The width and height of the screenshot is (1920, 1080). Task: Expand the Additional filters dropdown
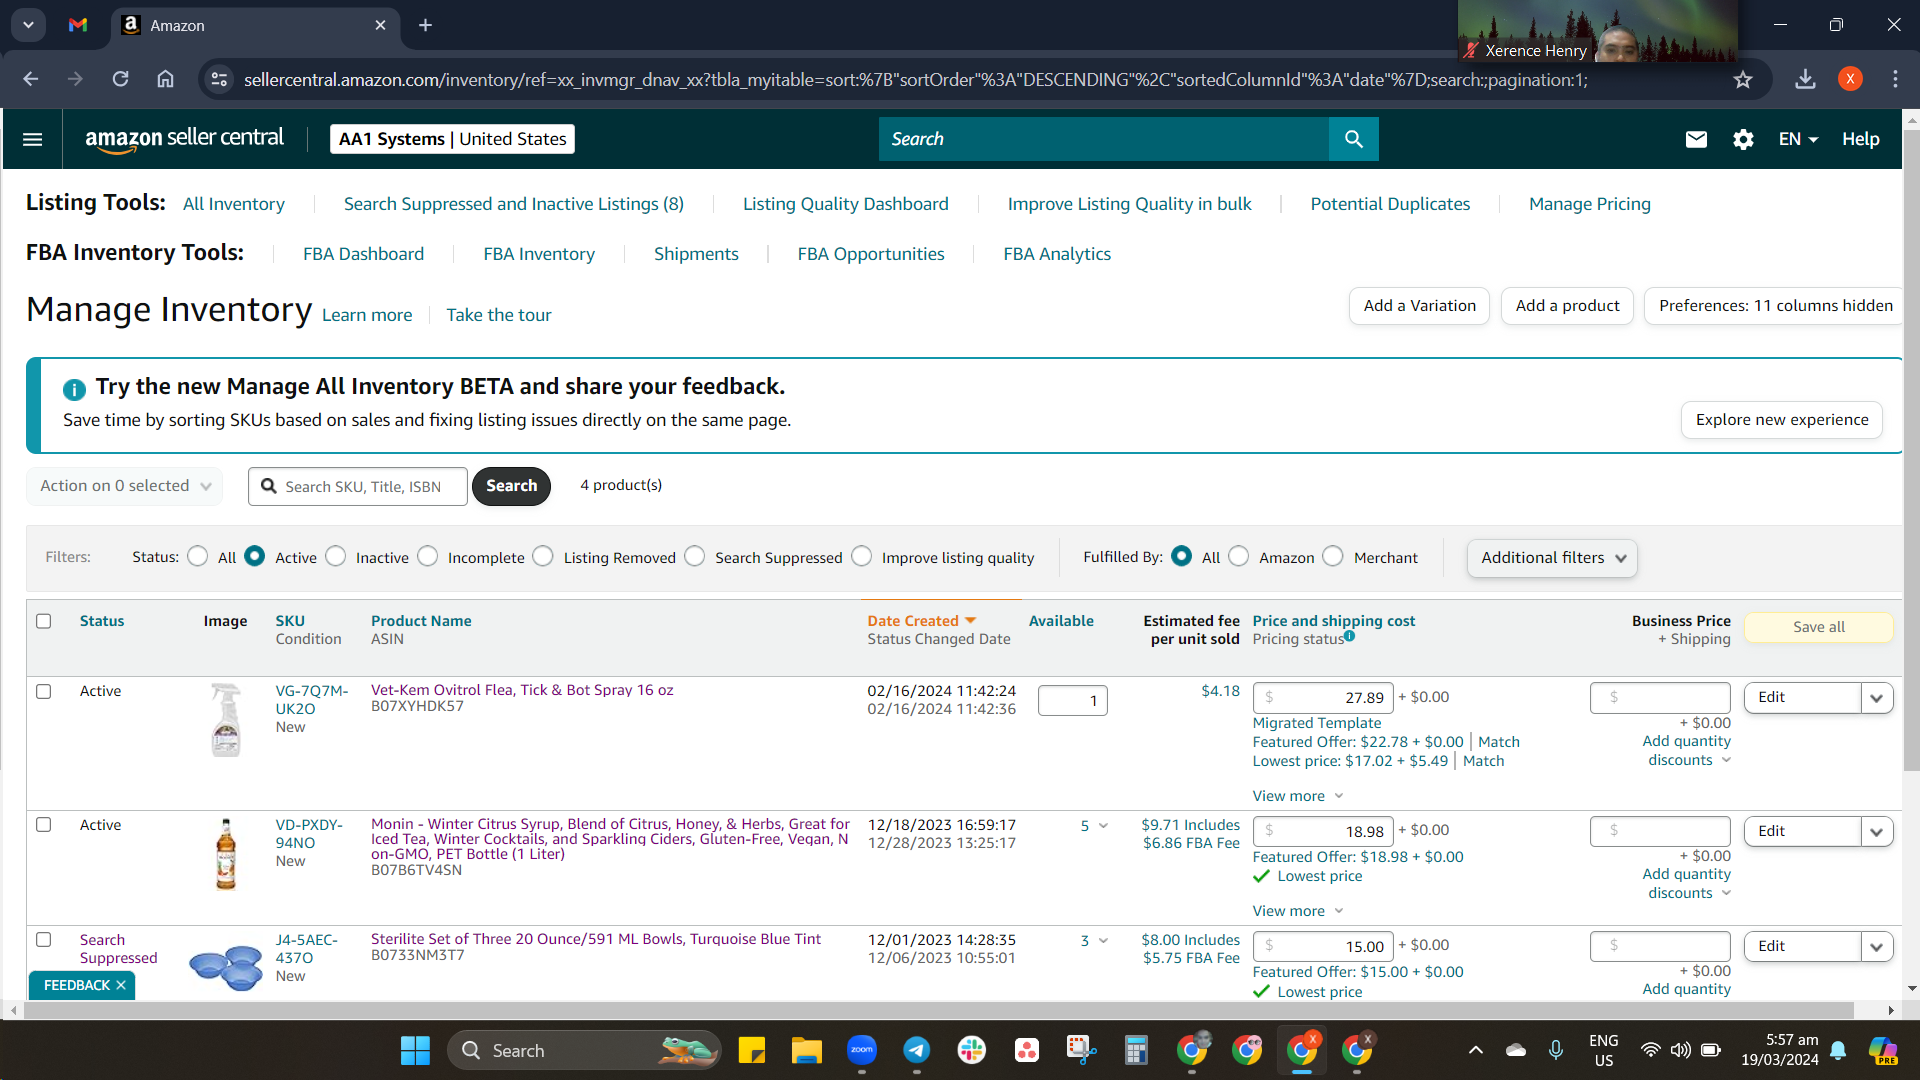pos(1552,558)
